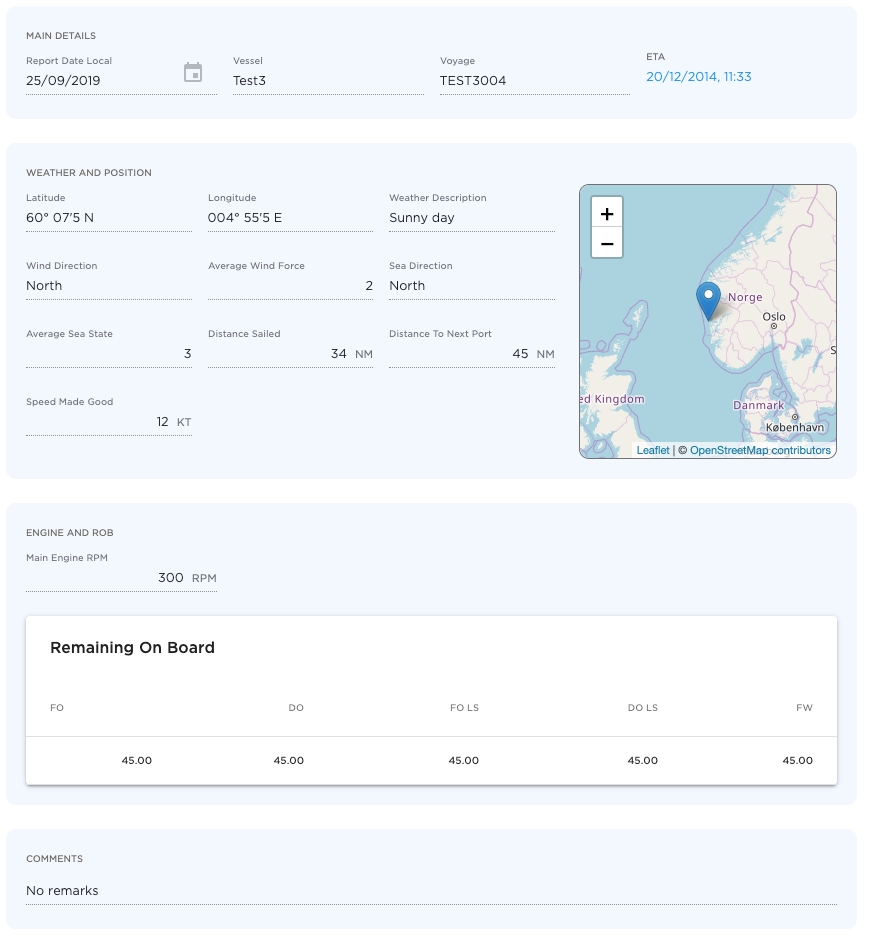Click the Oslo label on the map

point(774,317)
